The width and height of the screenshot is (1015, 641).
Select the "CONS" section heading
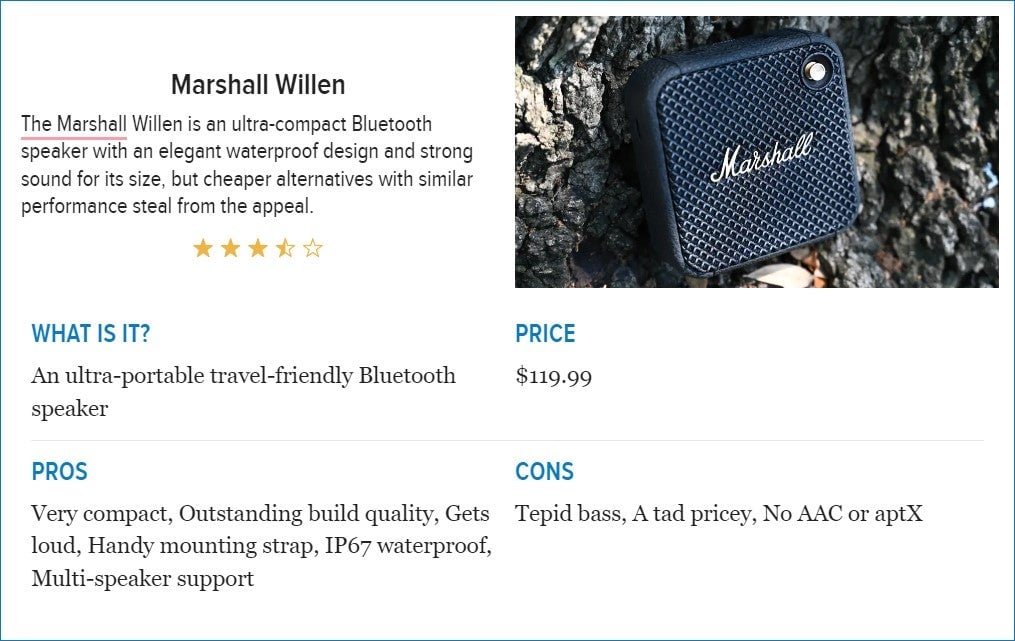(544, 472)
